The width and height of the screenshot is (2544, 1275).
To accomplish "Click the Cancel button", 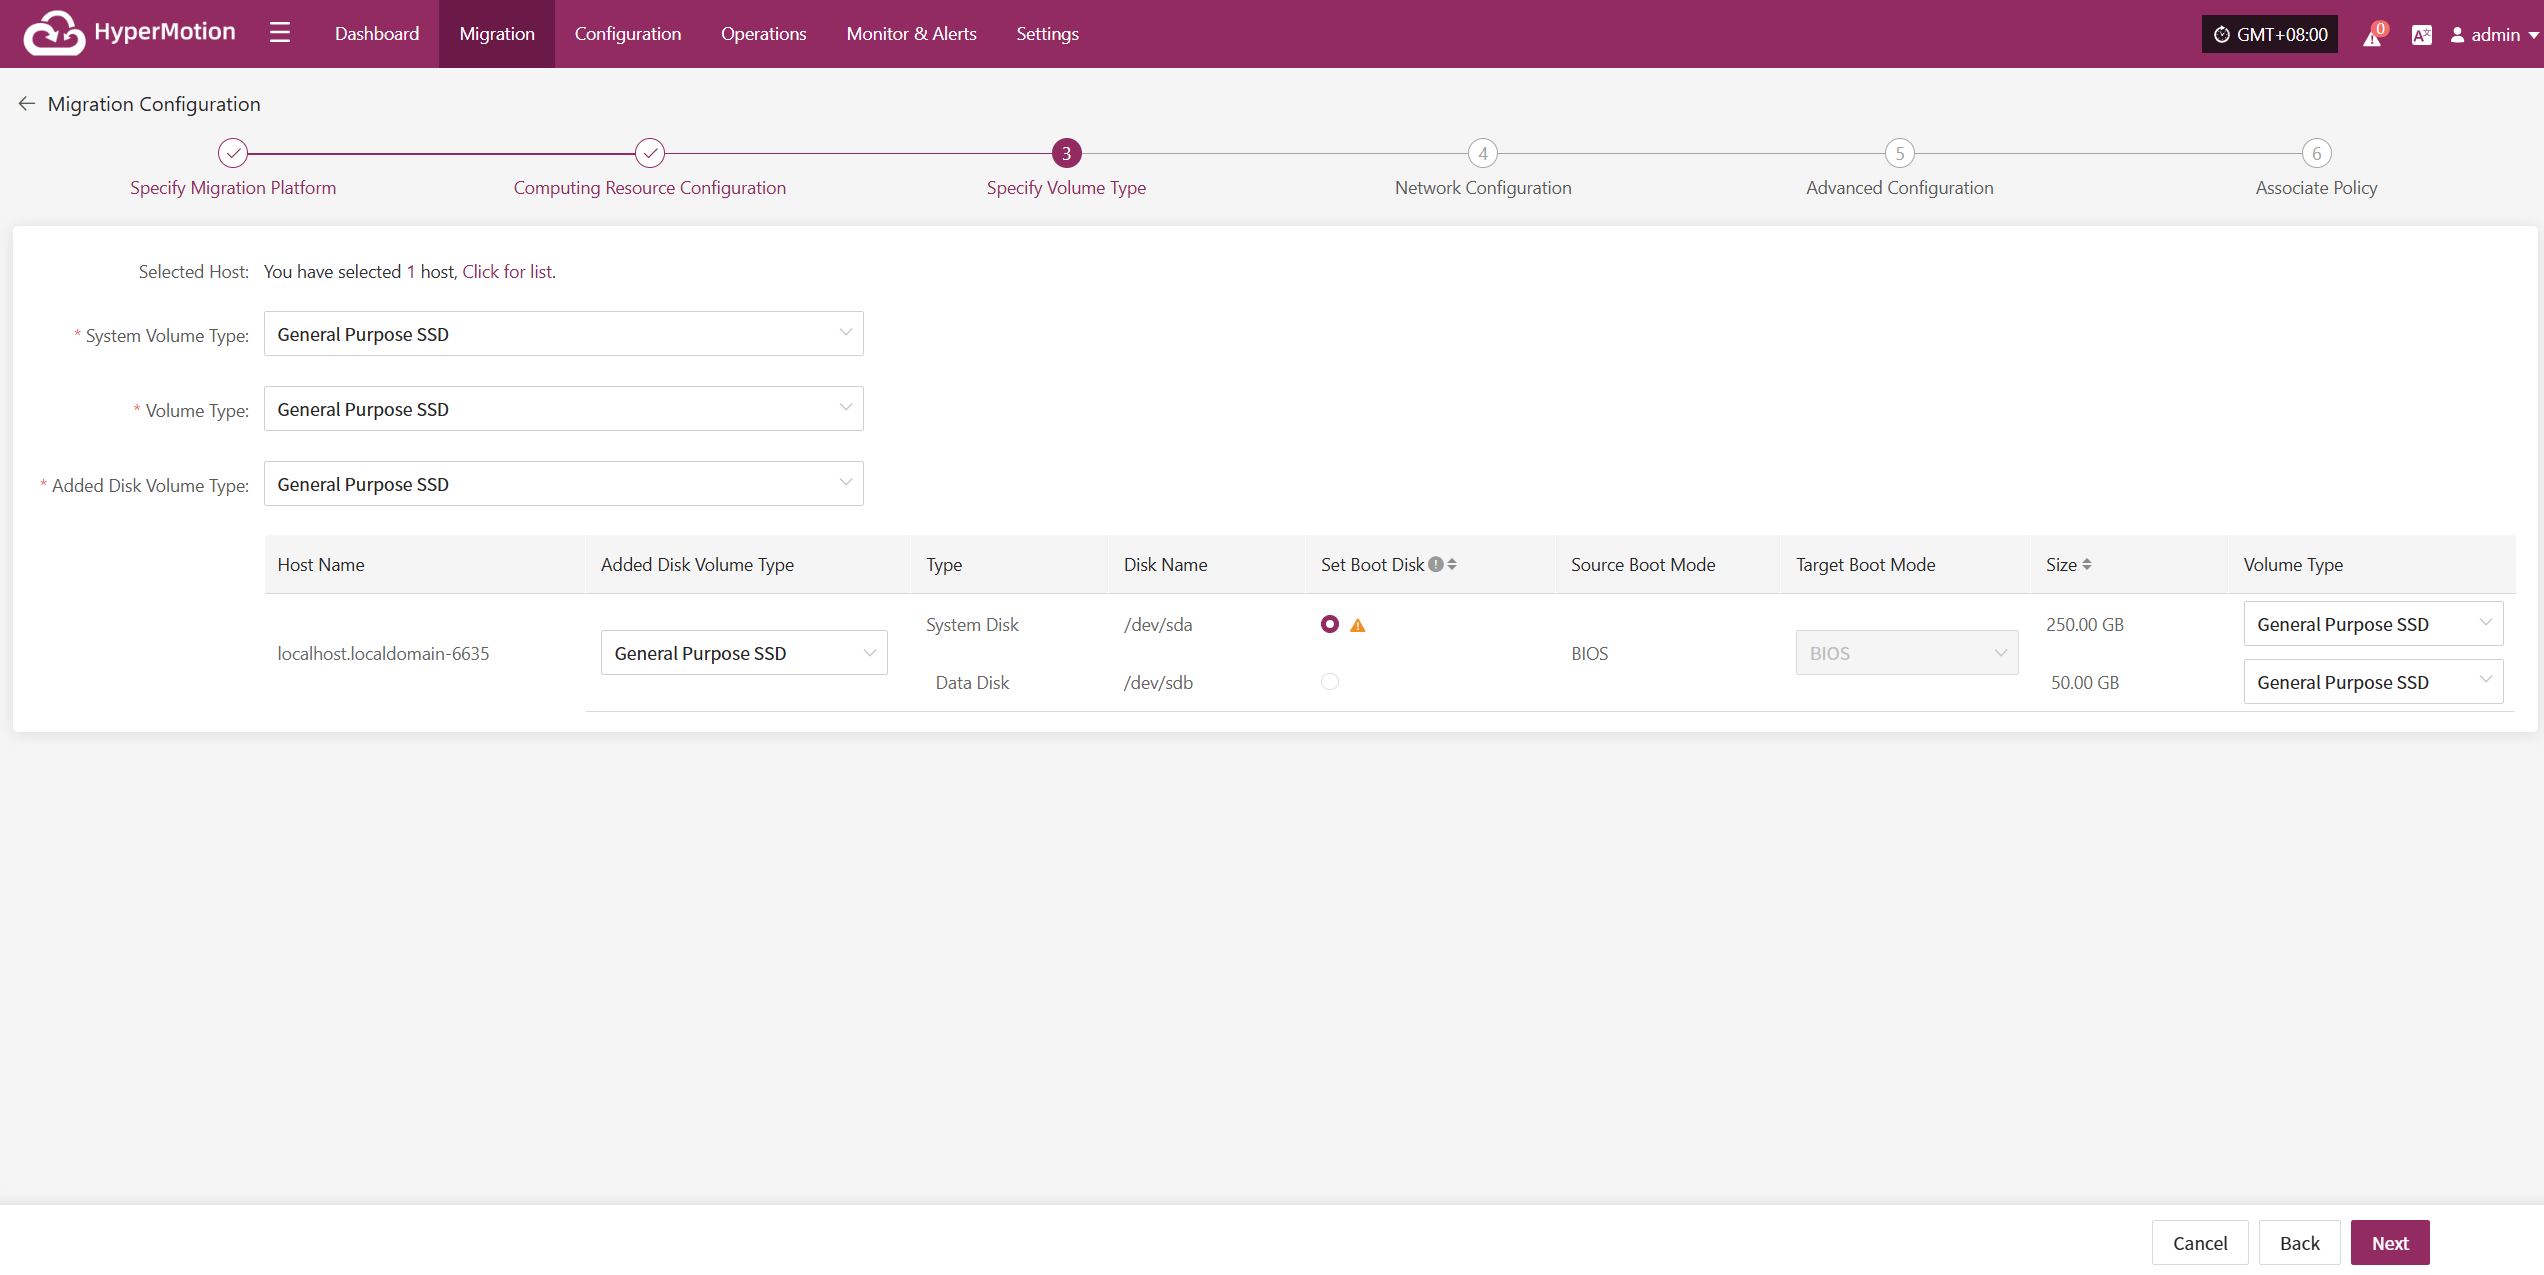I will point(2200,1243).
